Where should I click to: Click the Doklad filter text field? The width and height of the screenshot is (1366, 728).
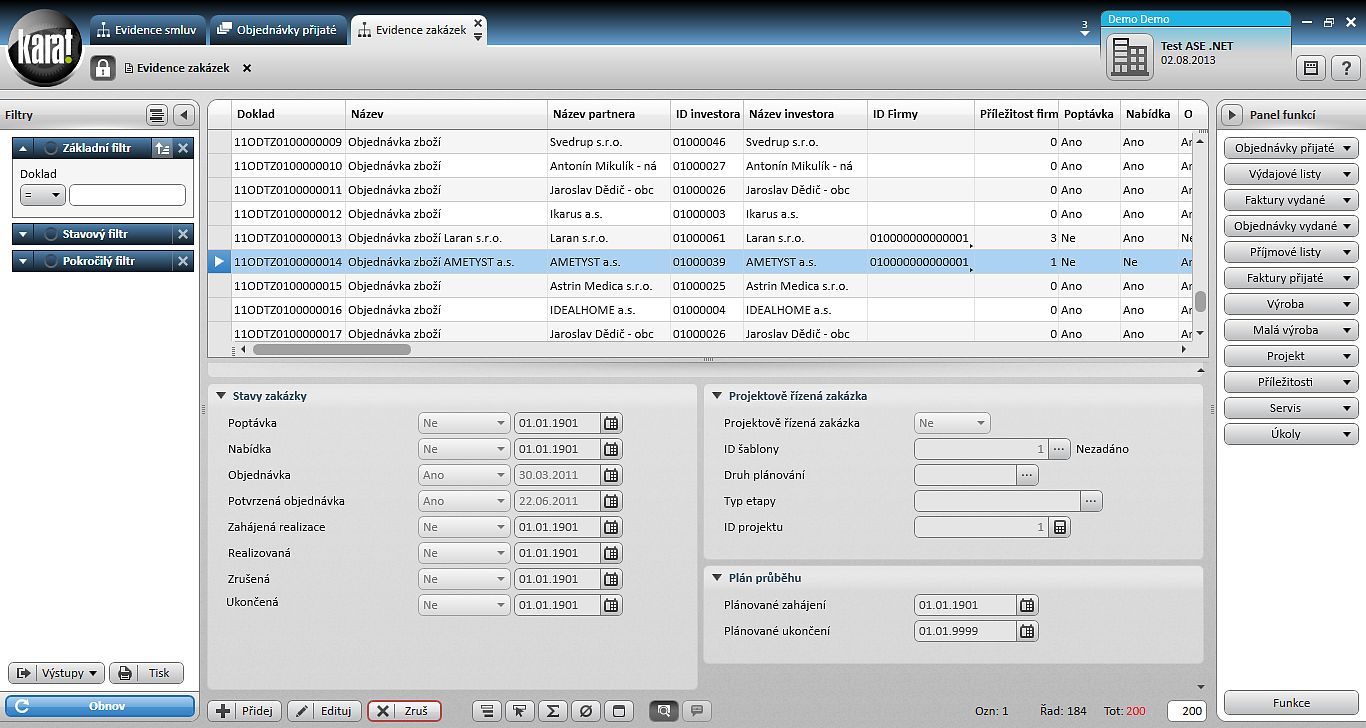[127, 195]
